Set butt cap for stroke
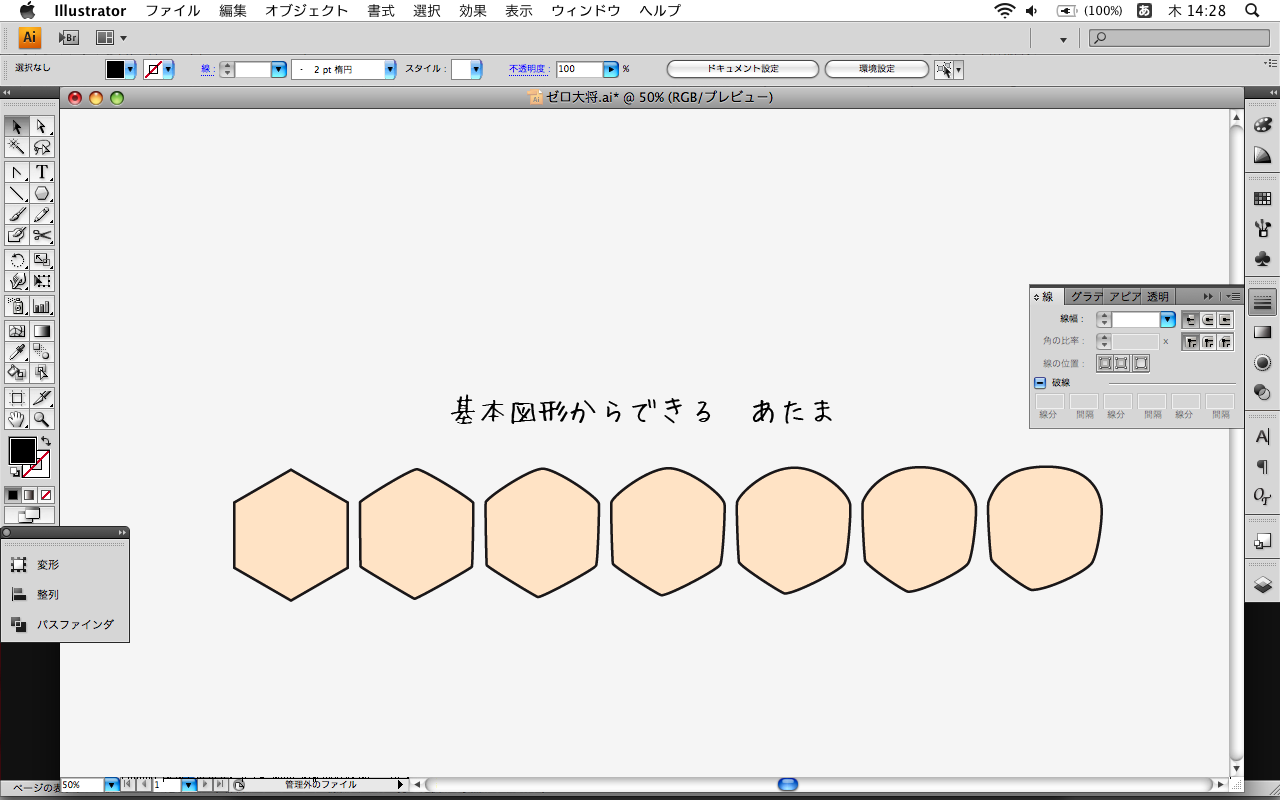The height and width of the screenshot is (800, 1280). (1190, 320)
